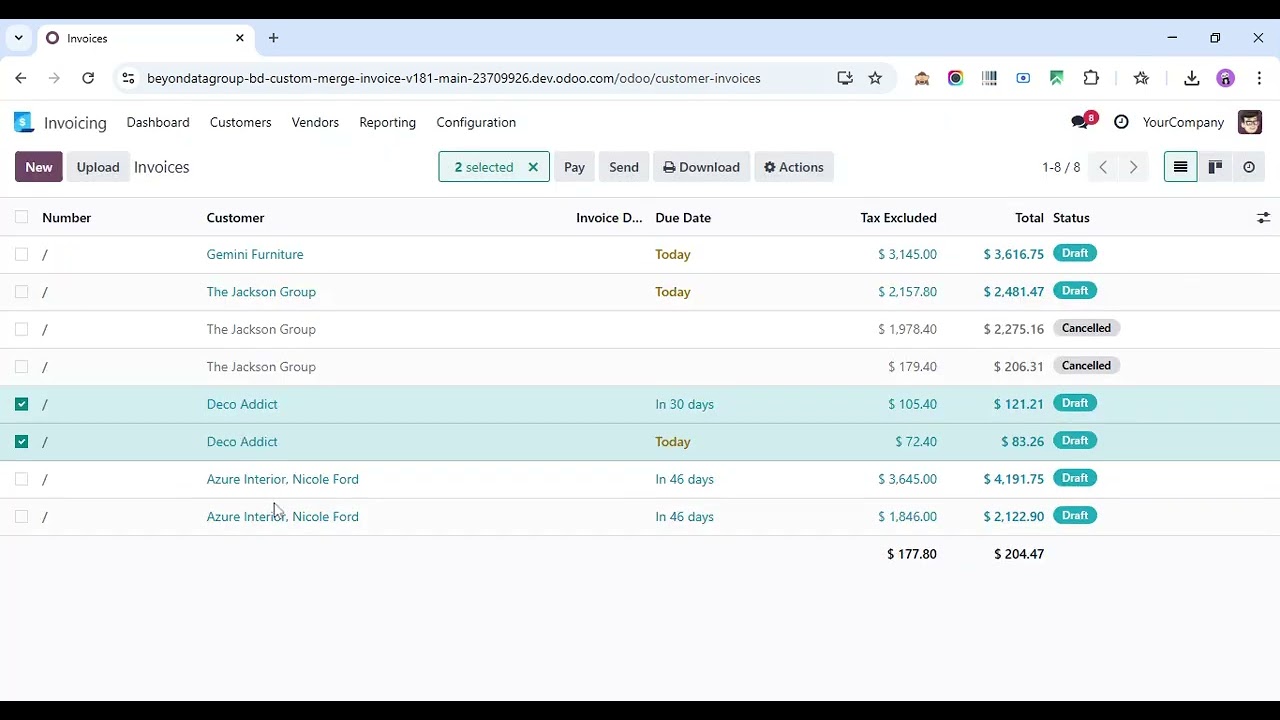Viewport: 1280px width, 720px height.
Task: Check Azure Interior $ 2,122.90 row checkbox
Action: 21,517
